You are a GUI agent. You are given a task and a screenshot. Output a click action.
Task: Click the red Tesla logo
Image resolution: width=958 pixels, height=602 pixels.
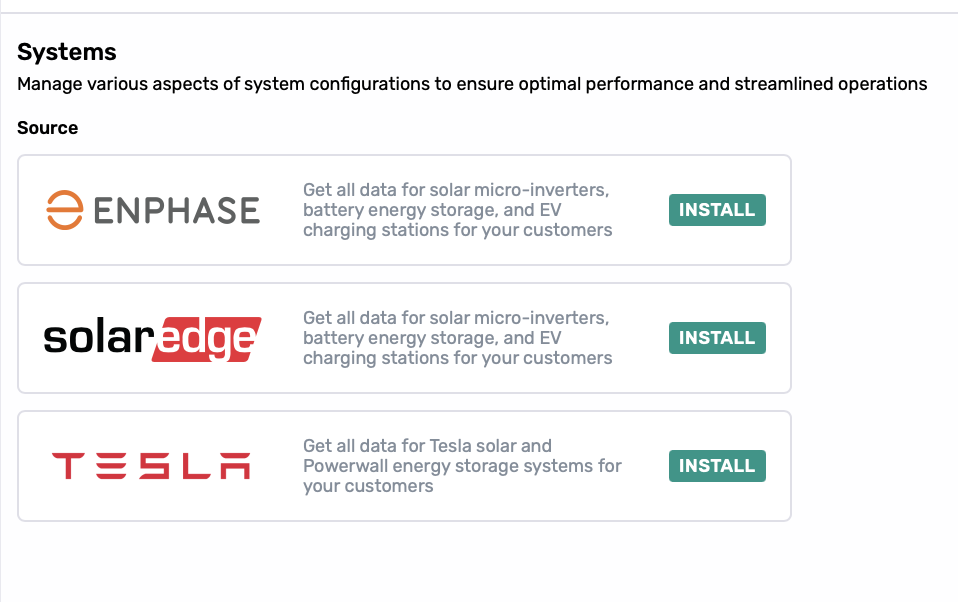point(151,466)
